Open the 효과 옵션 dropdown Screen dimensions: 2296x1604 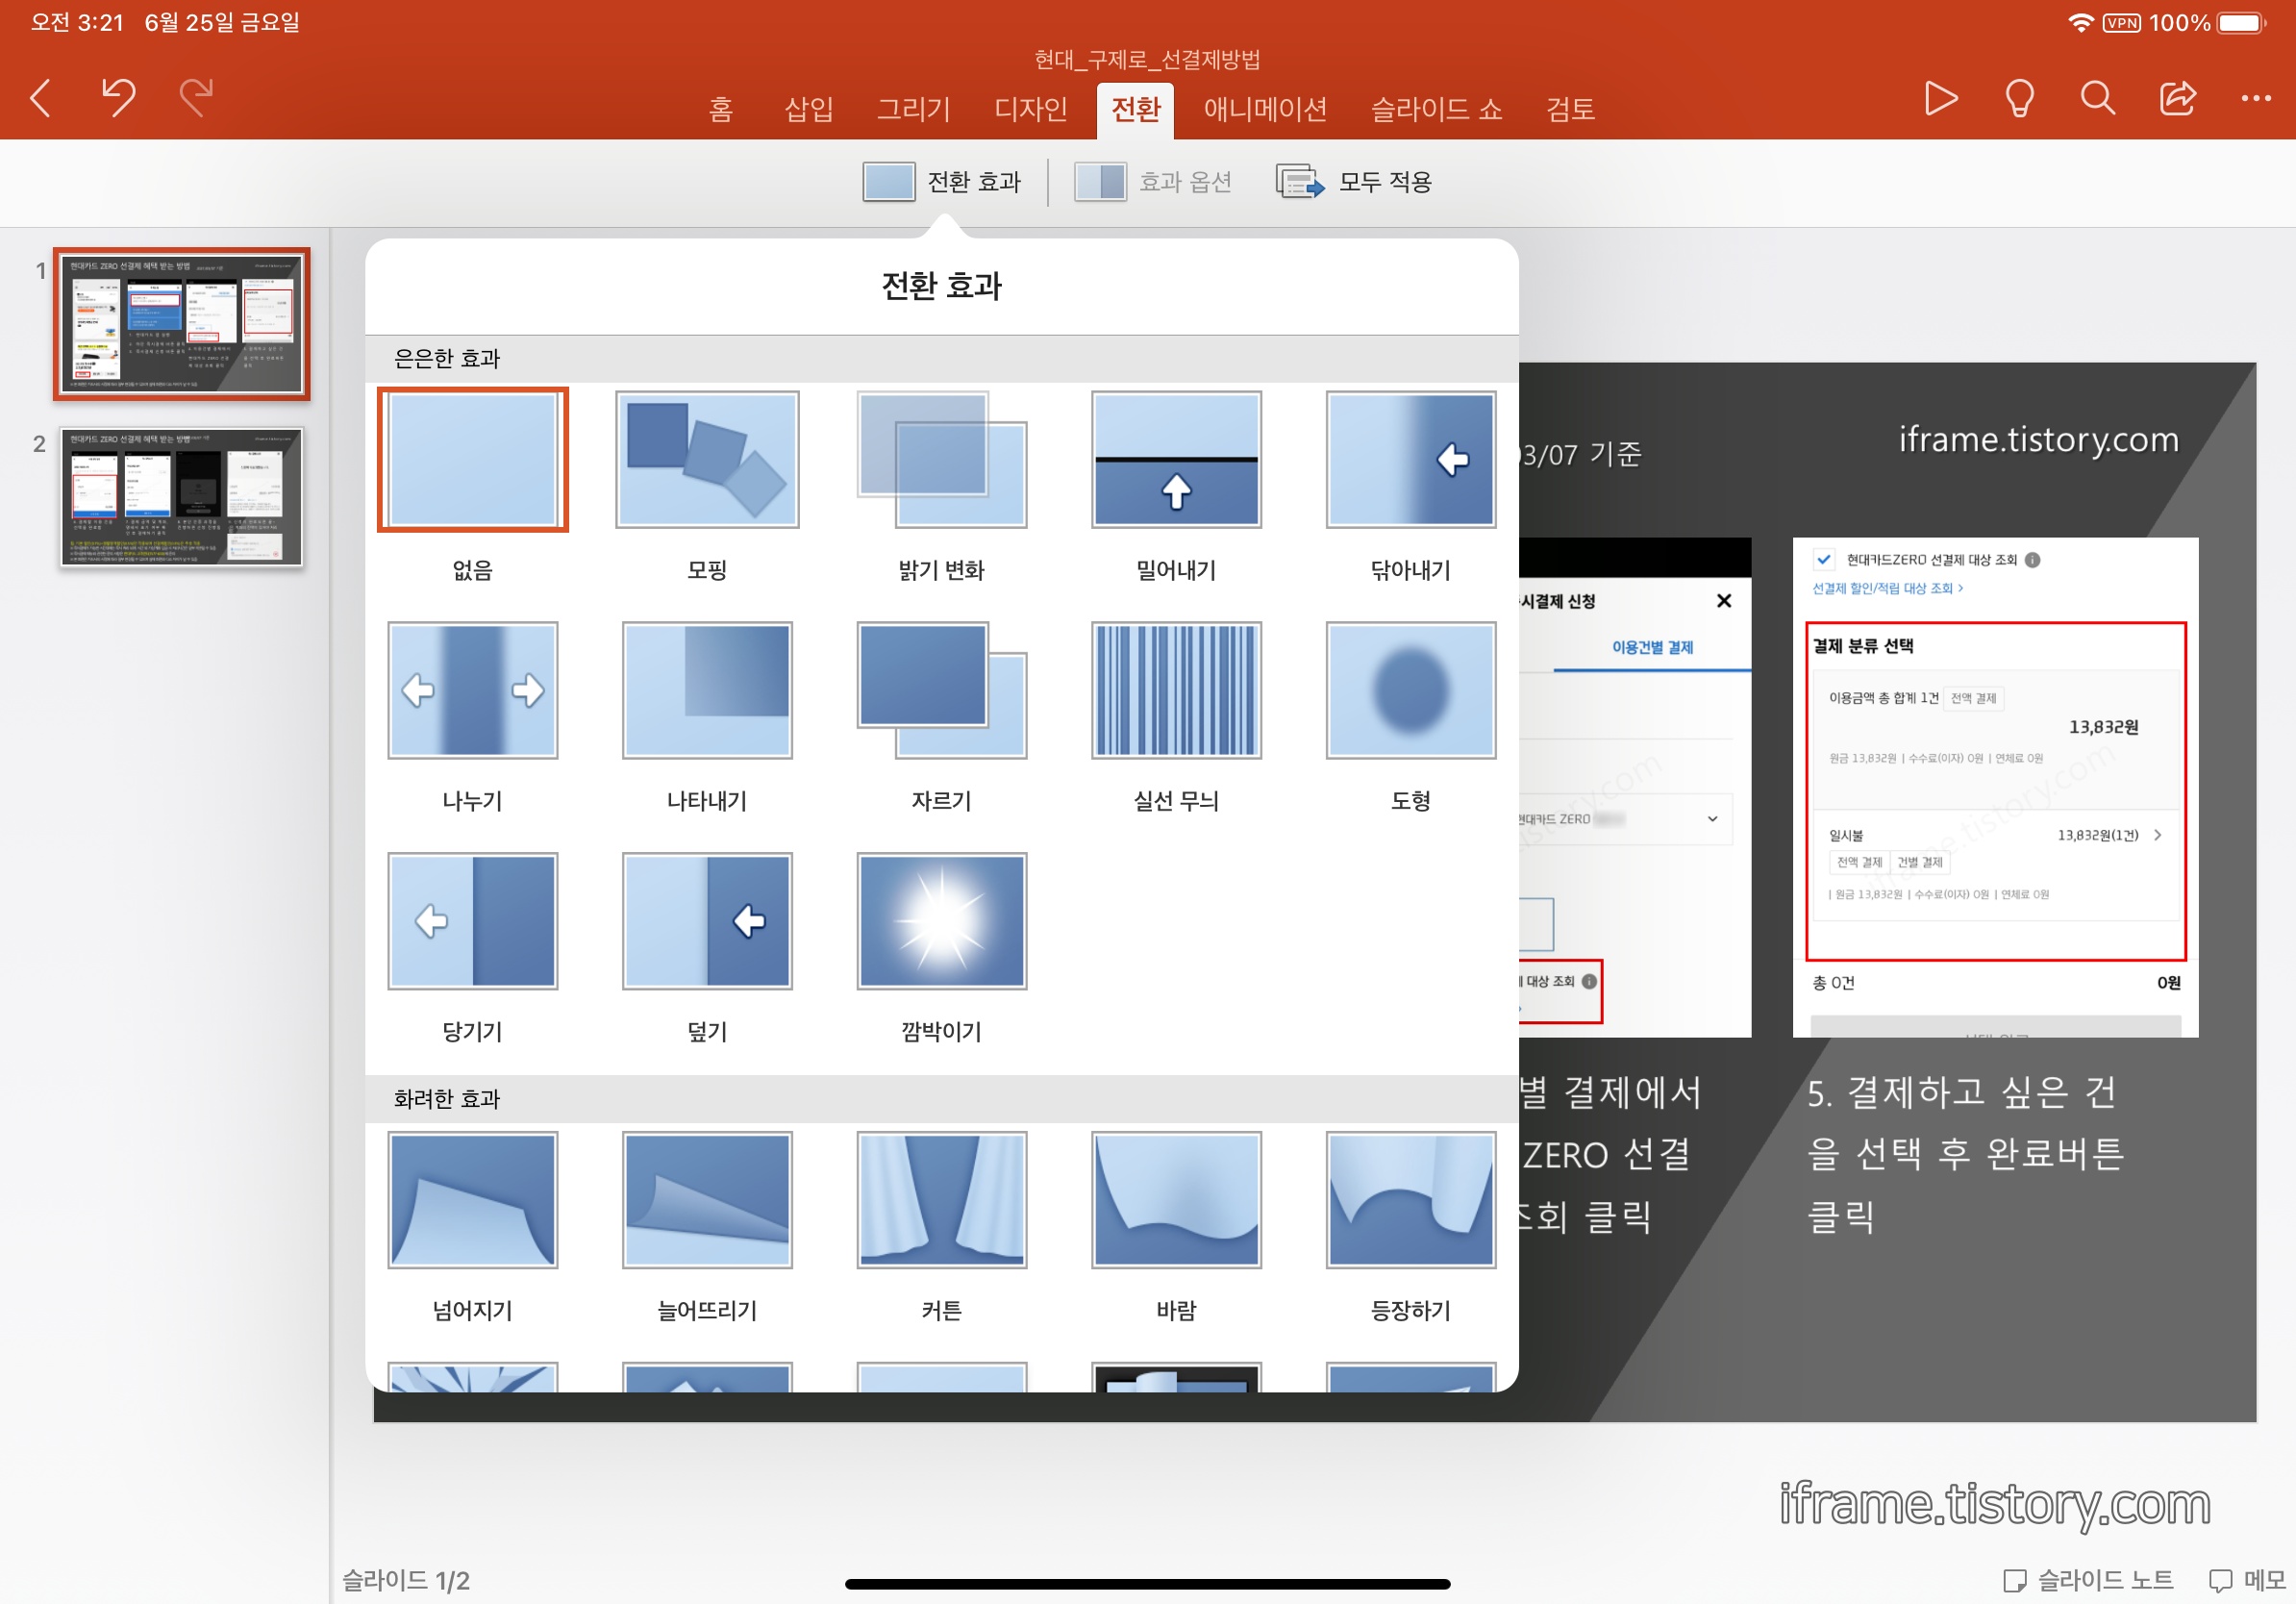[x=1153, y=182]
